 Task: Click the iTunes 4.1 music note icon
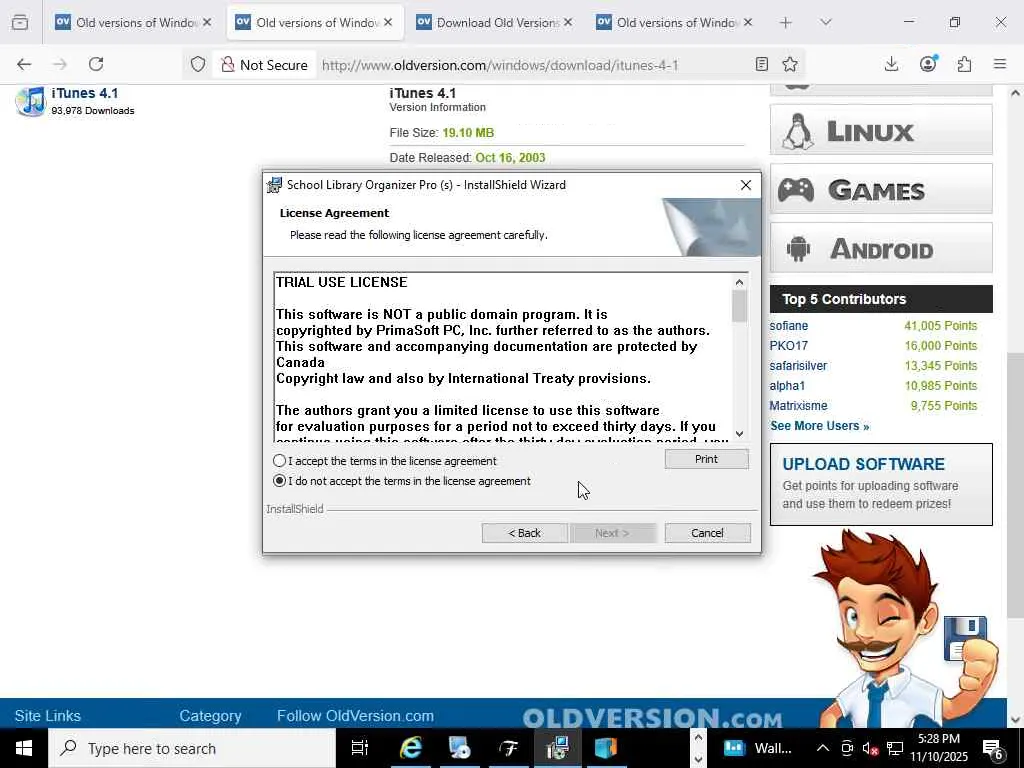click(31, 101)
